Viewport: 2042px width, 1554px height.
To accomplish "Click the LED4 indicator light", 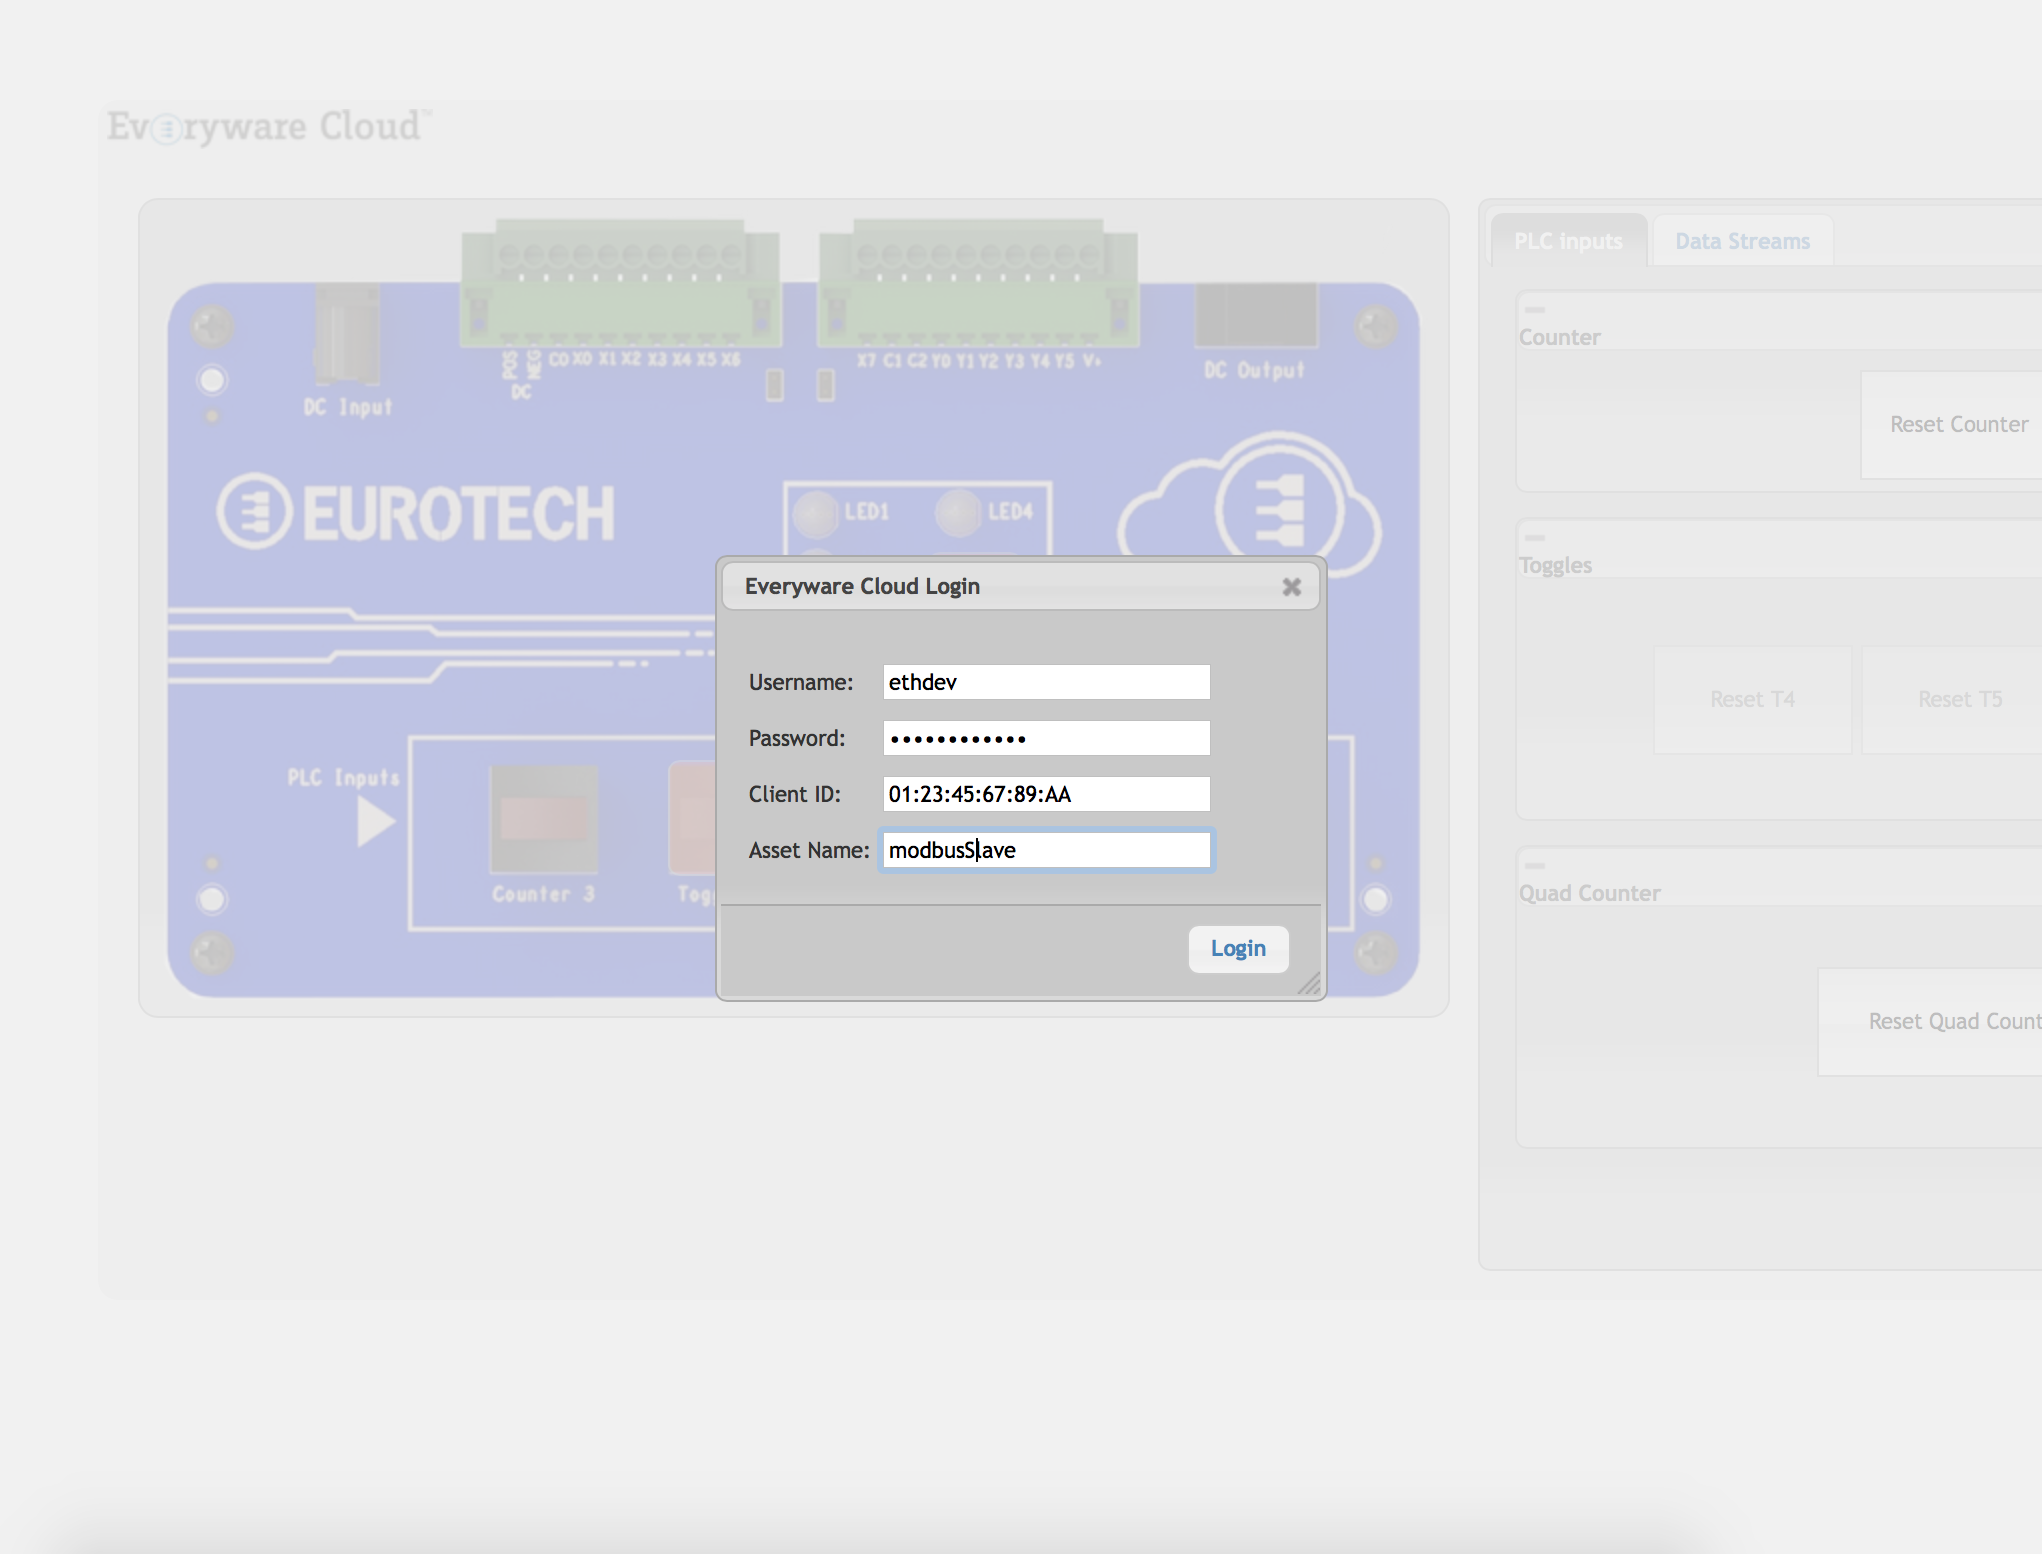I will point(958,512).
